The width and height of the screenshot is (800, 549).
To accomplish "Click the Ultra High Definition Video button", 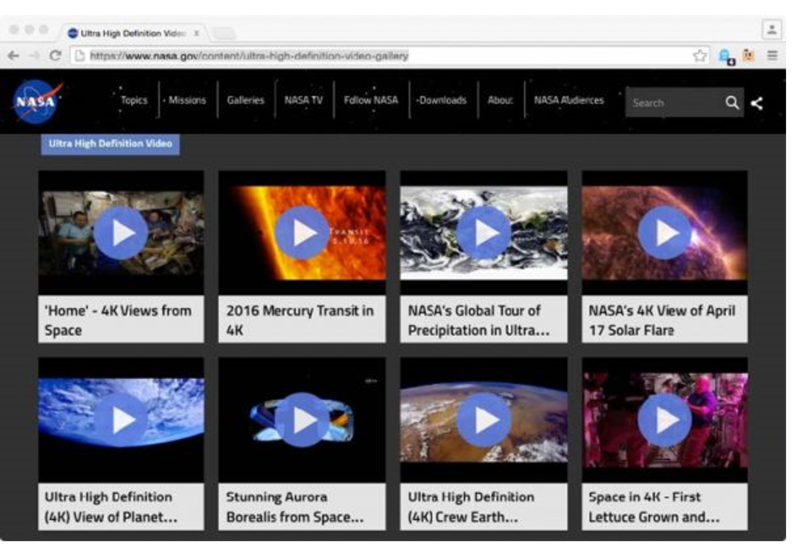I will [x=110, y=144].
